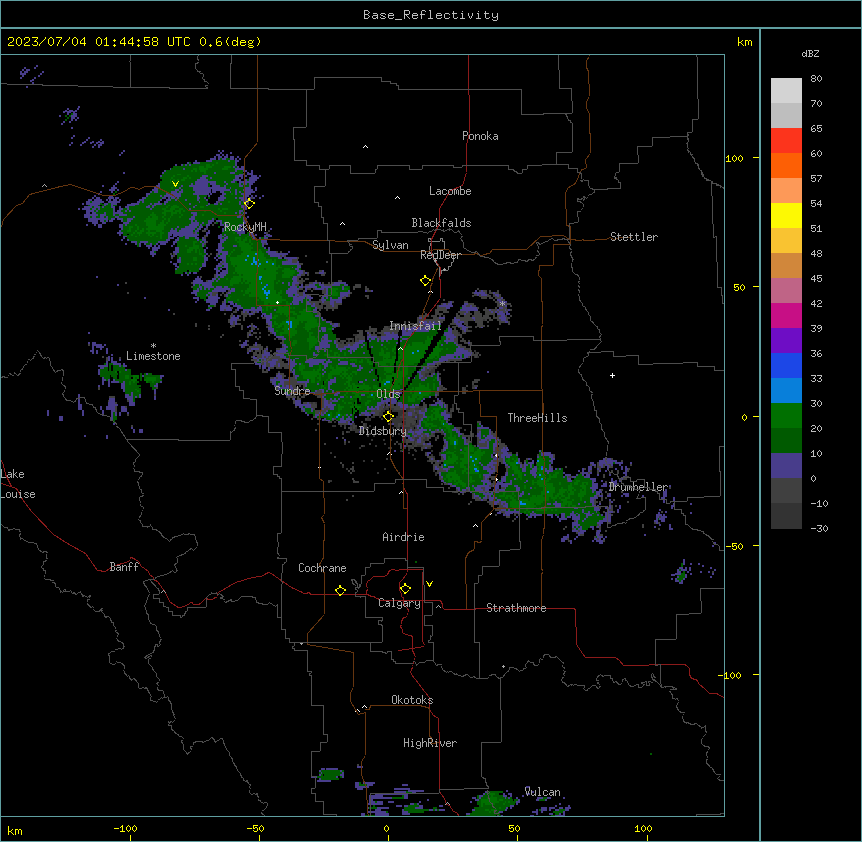The width and height of the screenshot is (862, 842).
Task: Click the RockyMH label
Action: (245, 227)
